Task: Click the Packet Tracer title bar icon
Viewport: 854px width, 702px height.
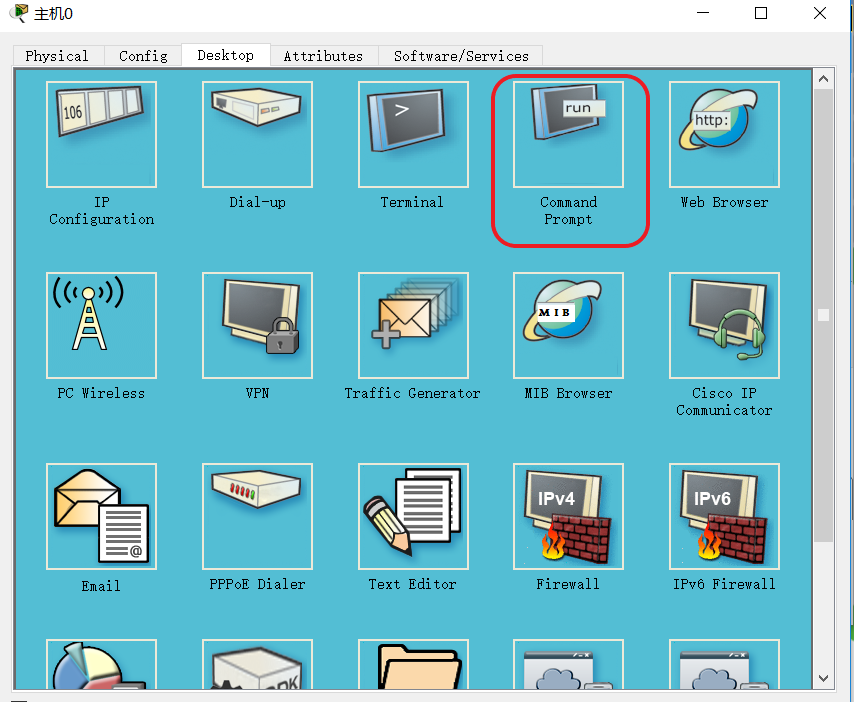Action: pos(19,13)
